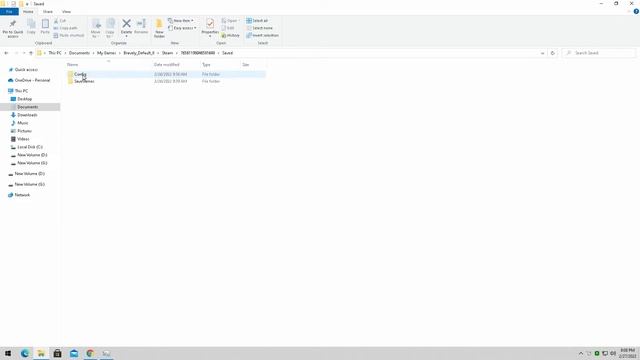Open Music in navigation pane
Image resolution: width=640 pixels, height=360 pixels.
point(23,123)
